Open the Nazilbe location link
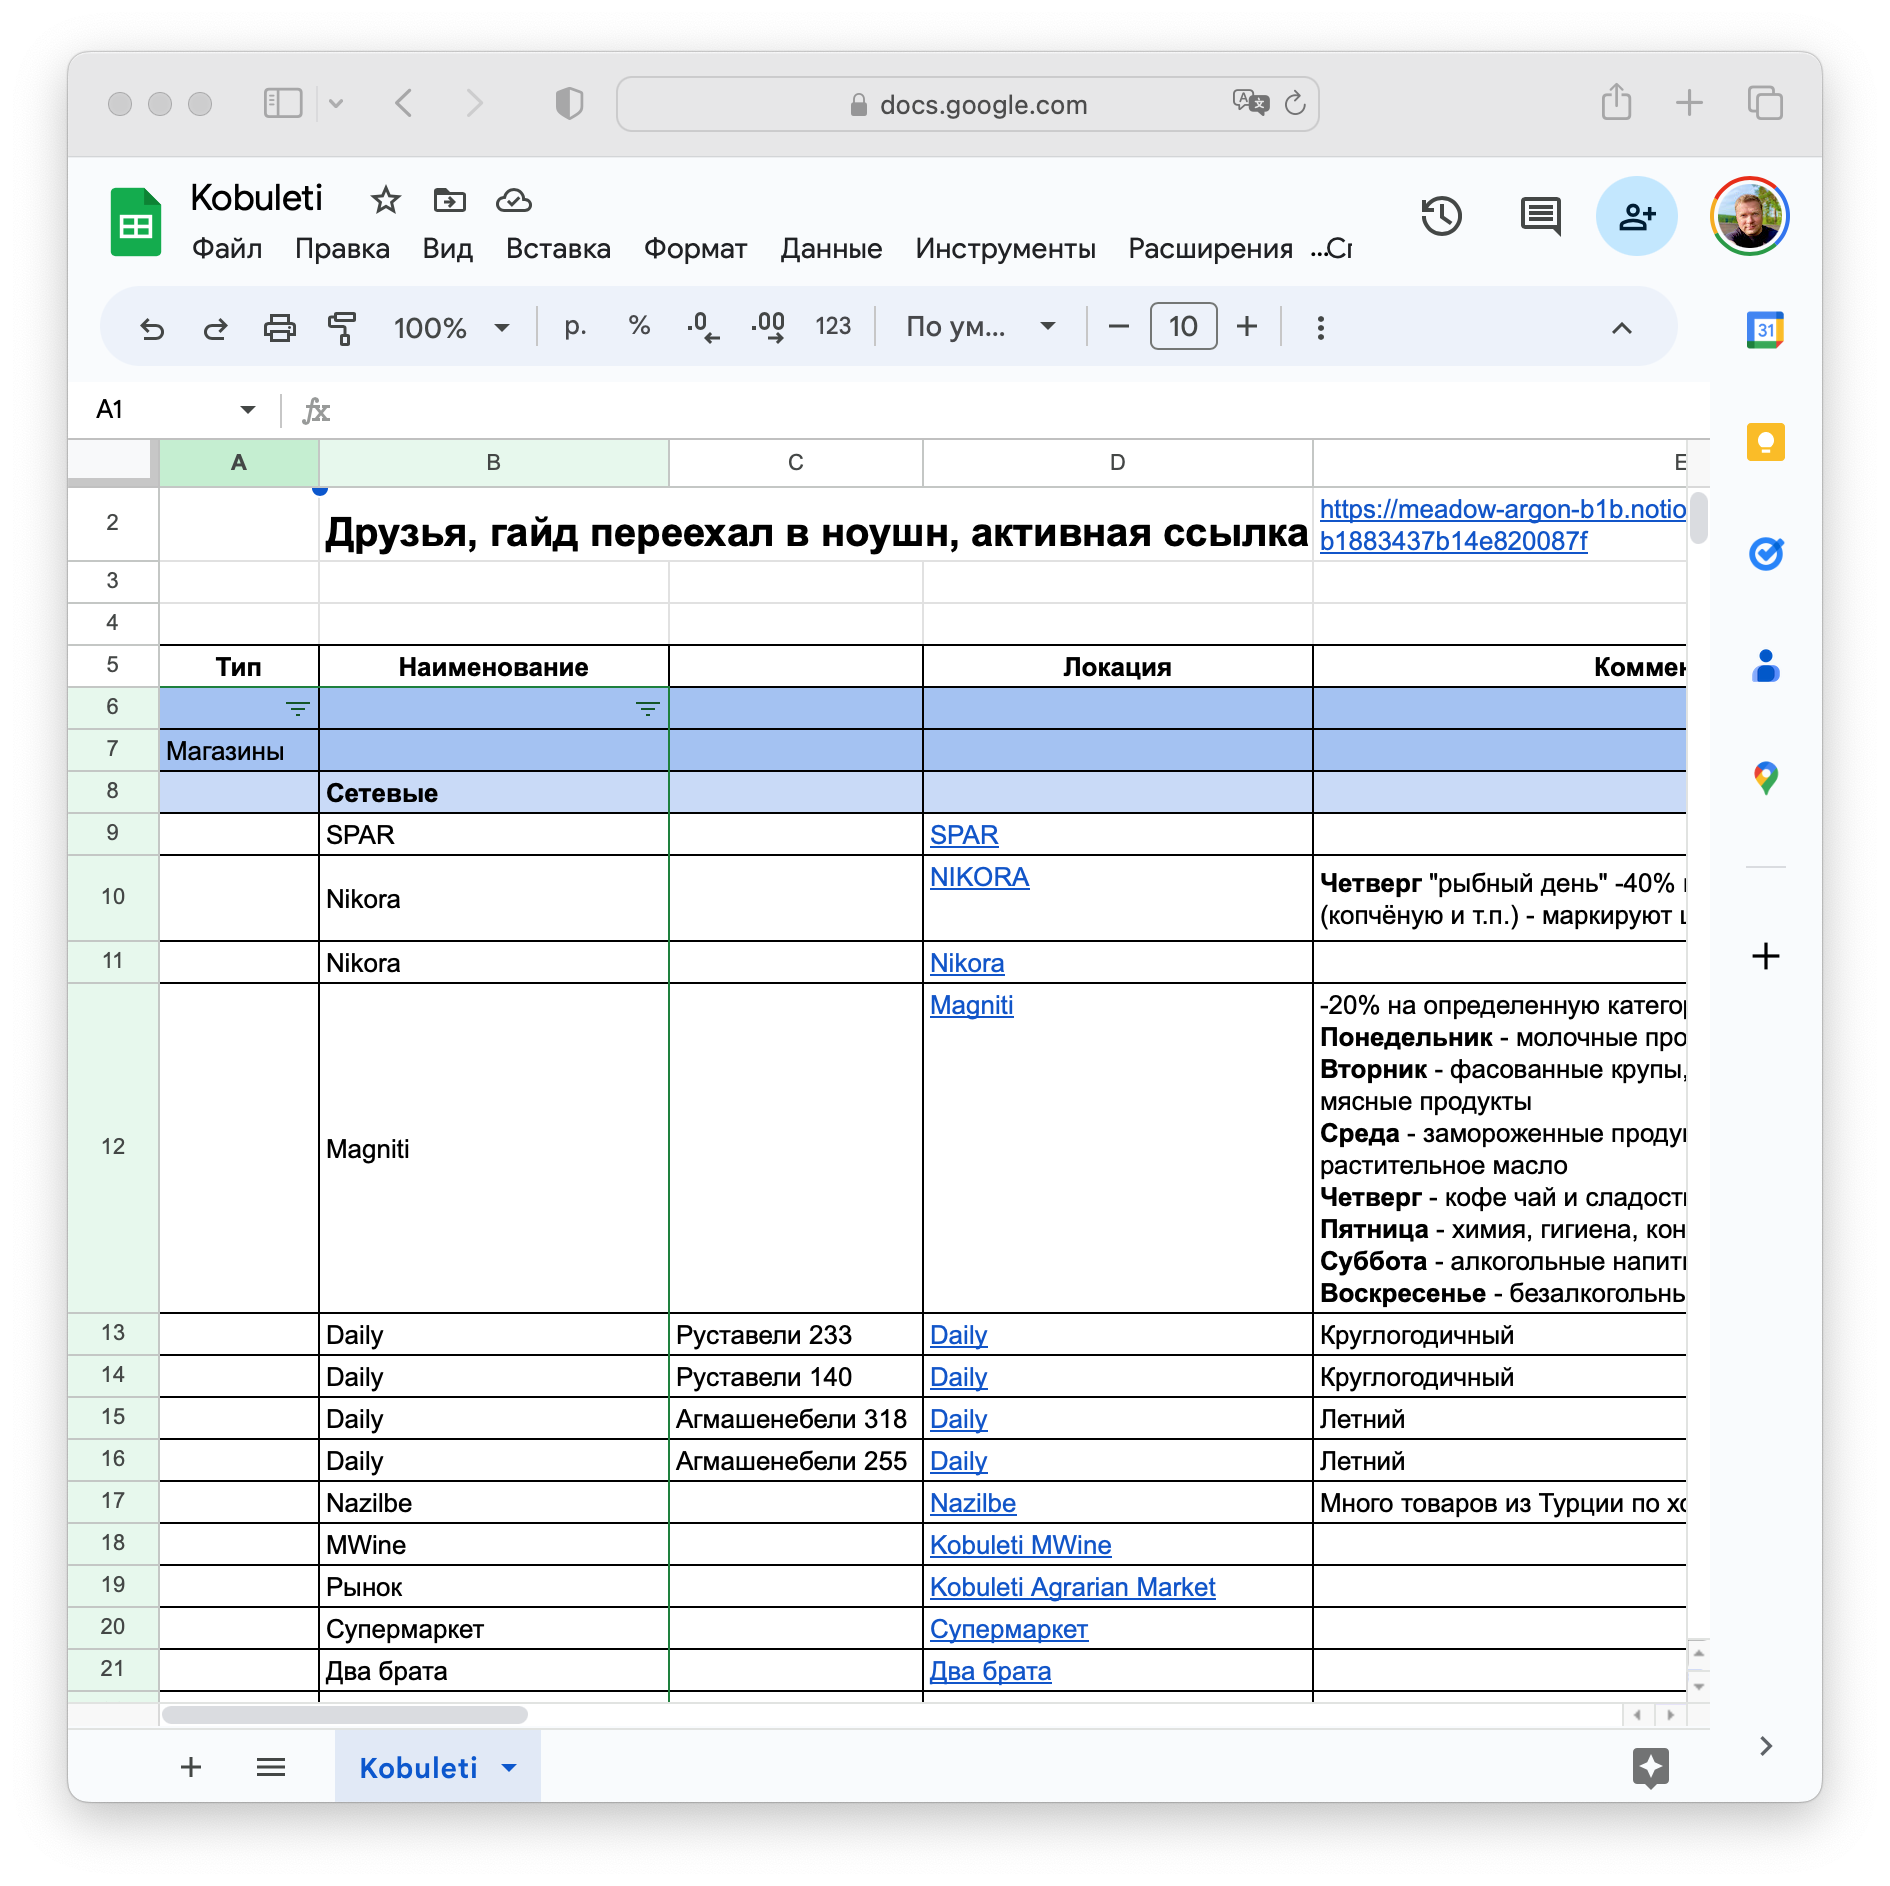 pos(972,1502)
